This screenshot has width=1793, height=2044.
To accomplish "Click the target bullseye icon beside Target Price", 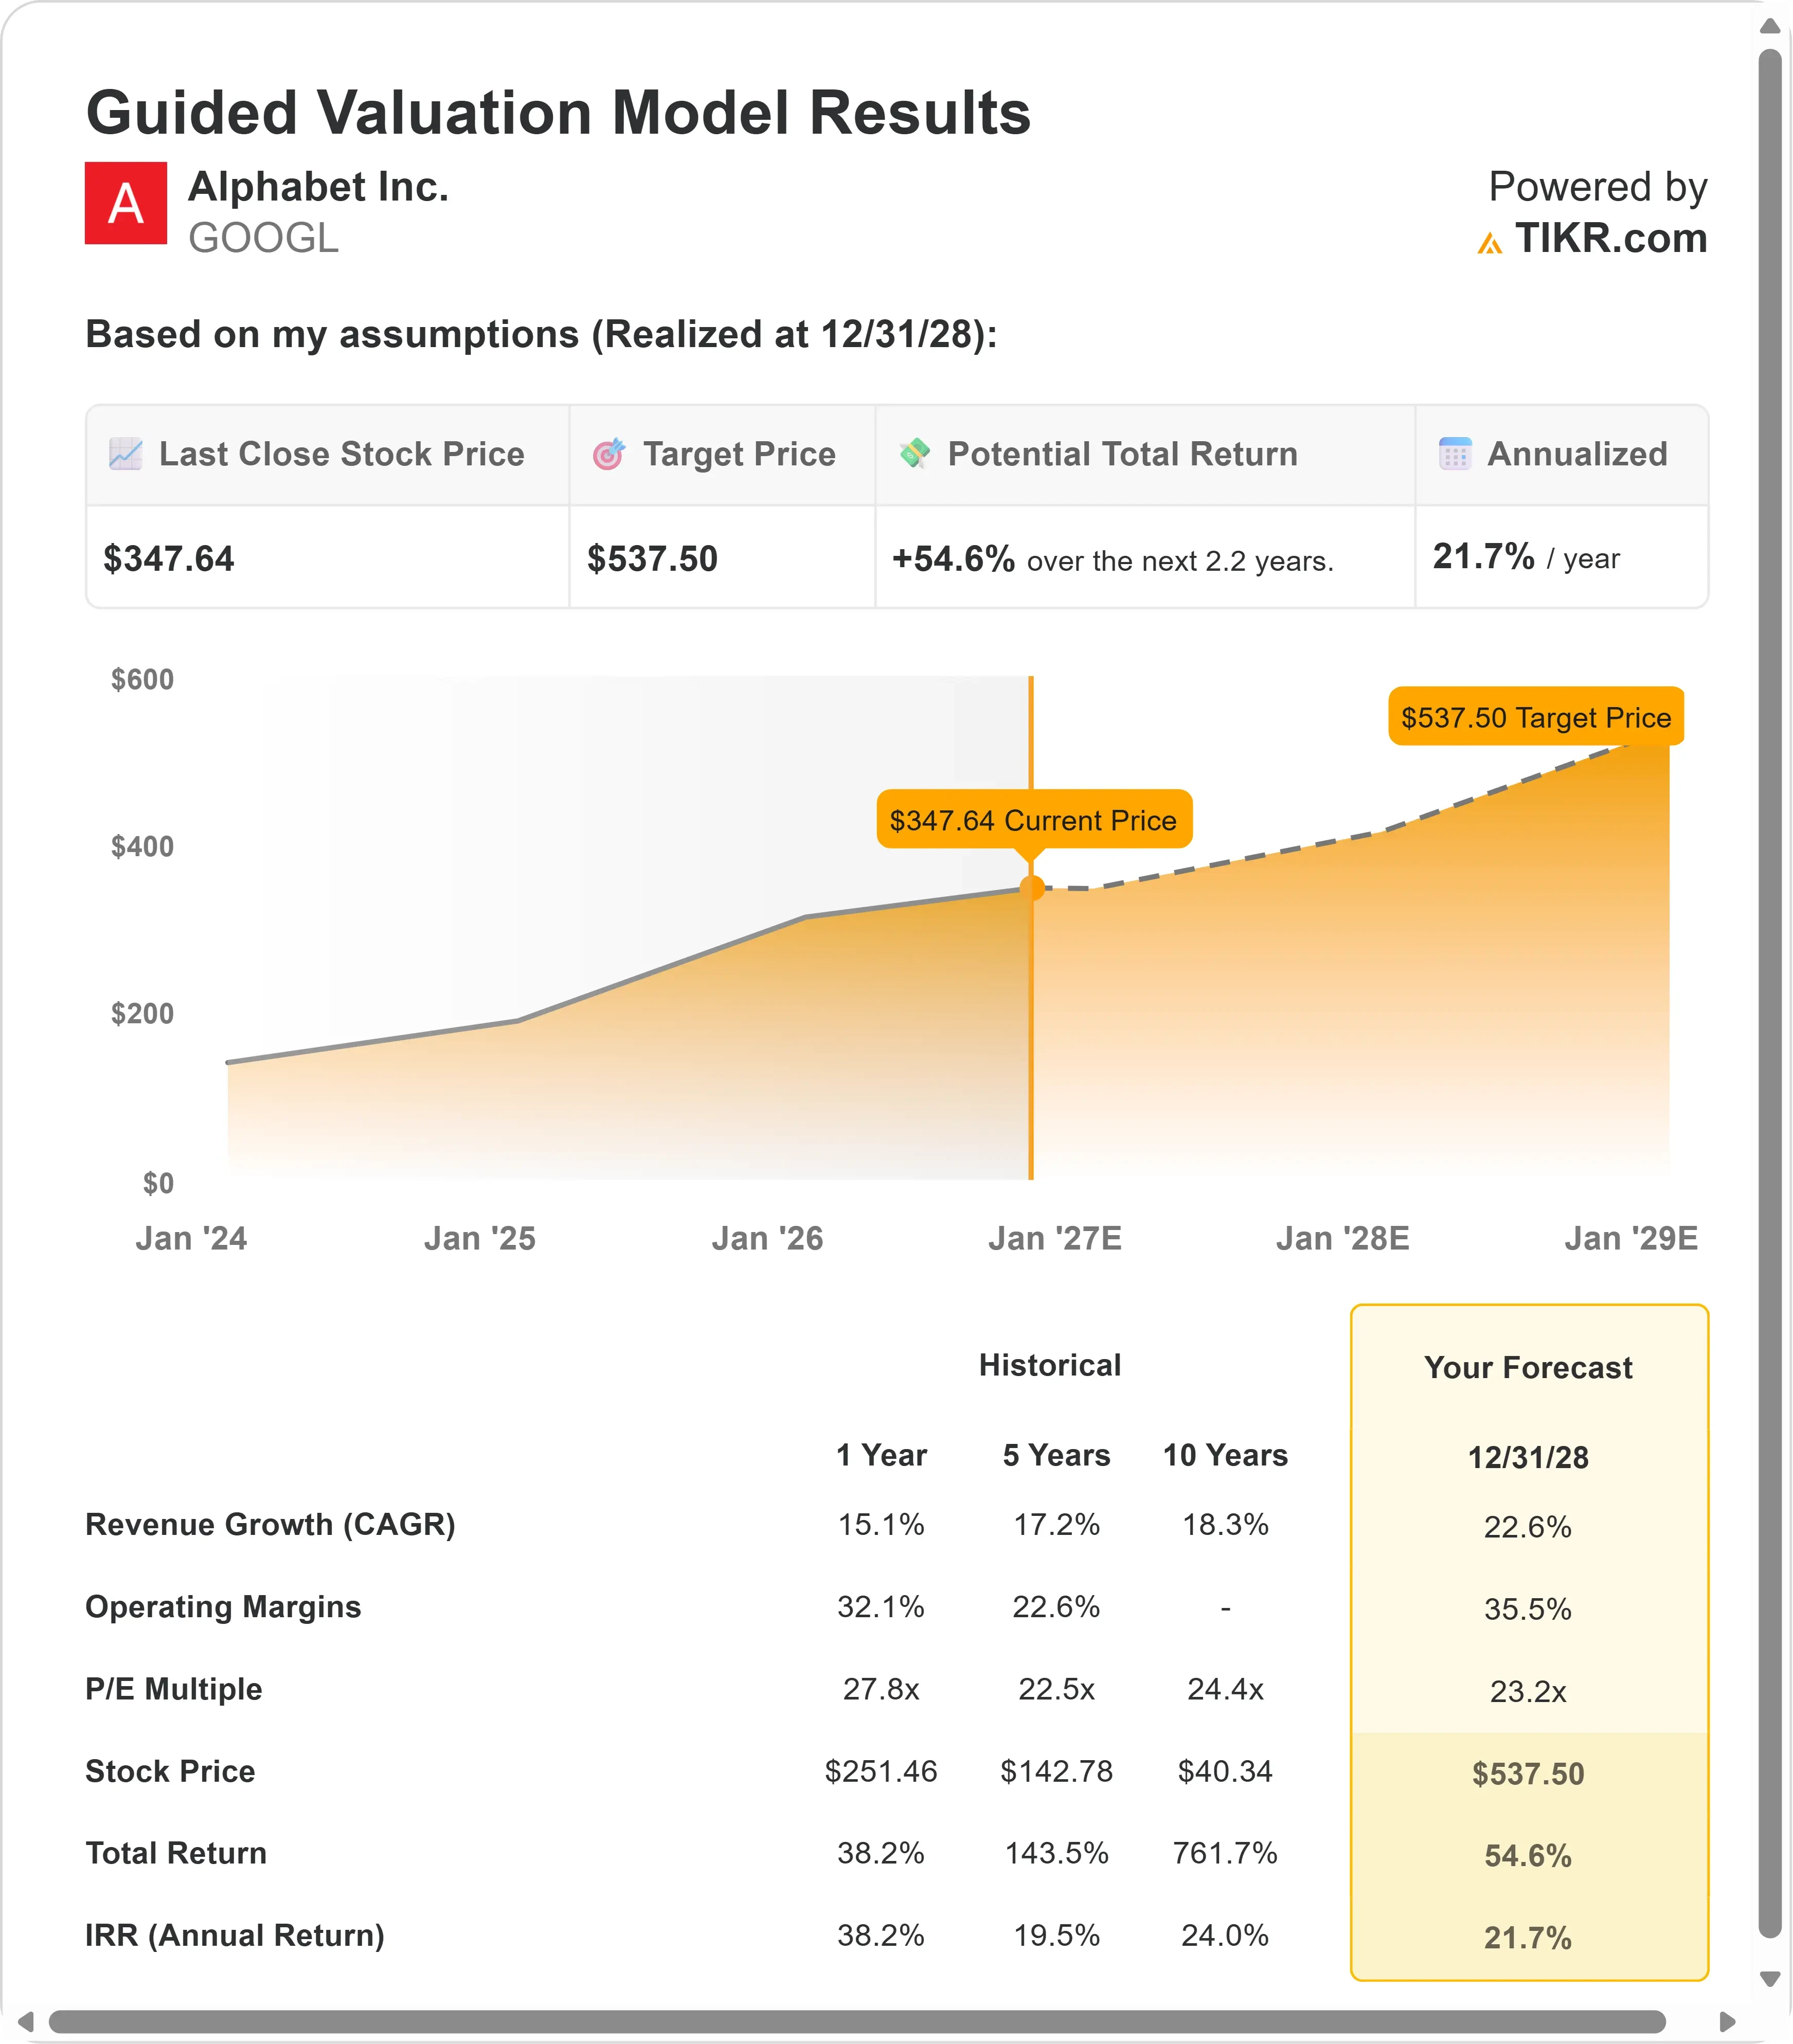I will [x=608, y=454].
